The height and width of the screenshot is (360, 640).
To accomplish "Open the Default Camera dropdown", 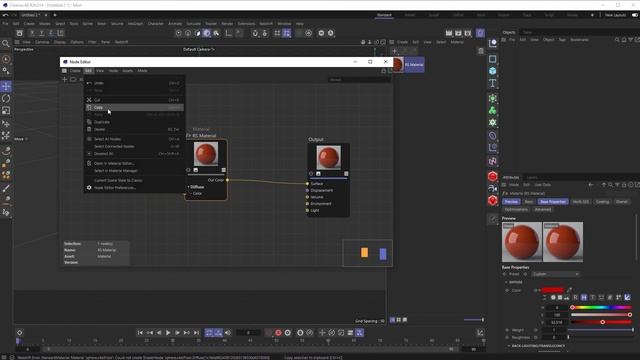I will coord(199,49).
